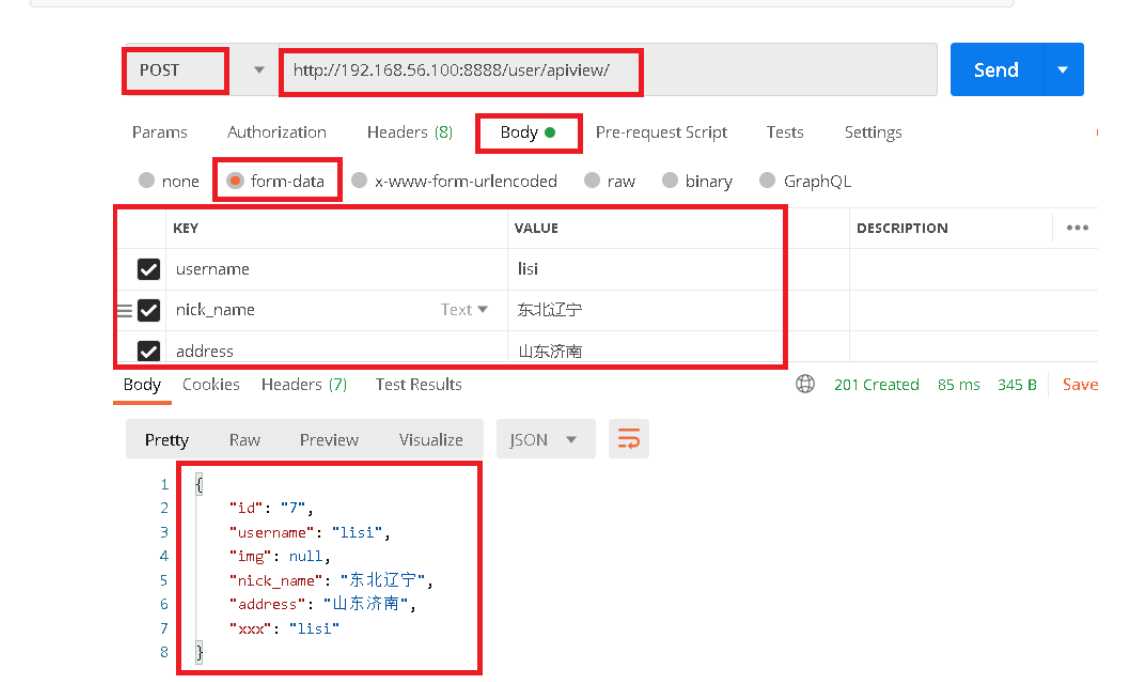Click the "xxx": "lisi" JSON line

tap(284, 629)
